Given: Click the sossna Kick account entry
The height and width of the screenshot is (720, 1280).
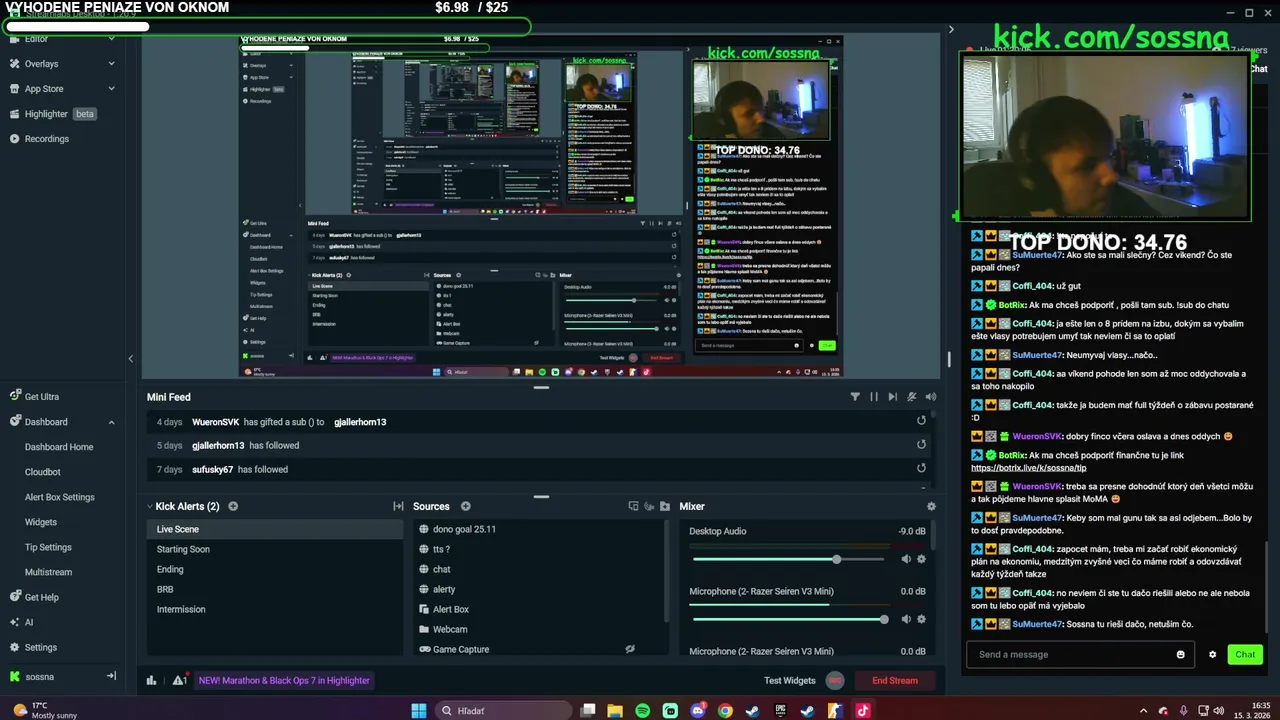Looking at the screenshot, I should [39, 677].
